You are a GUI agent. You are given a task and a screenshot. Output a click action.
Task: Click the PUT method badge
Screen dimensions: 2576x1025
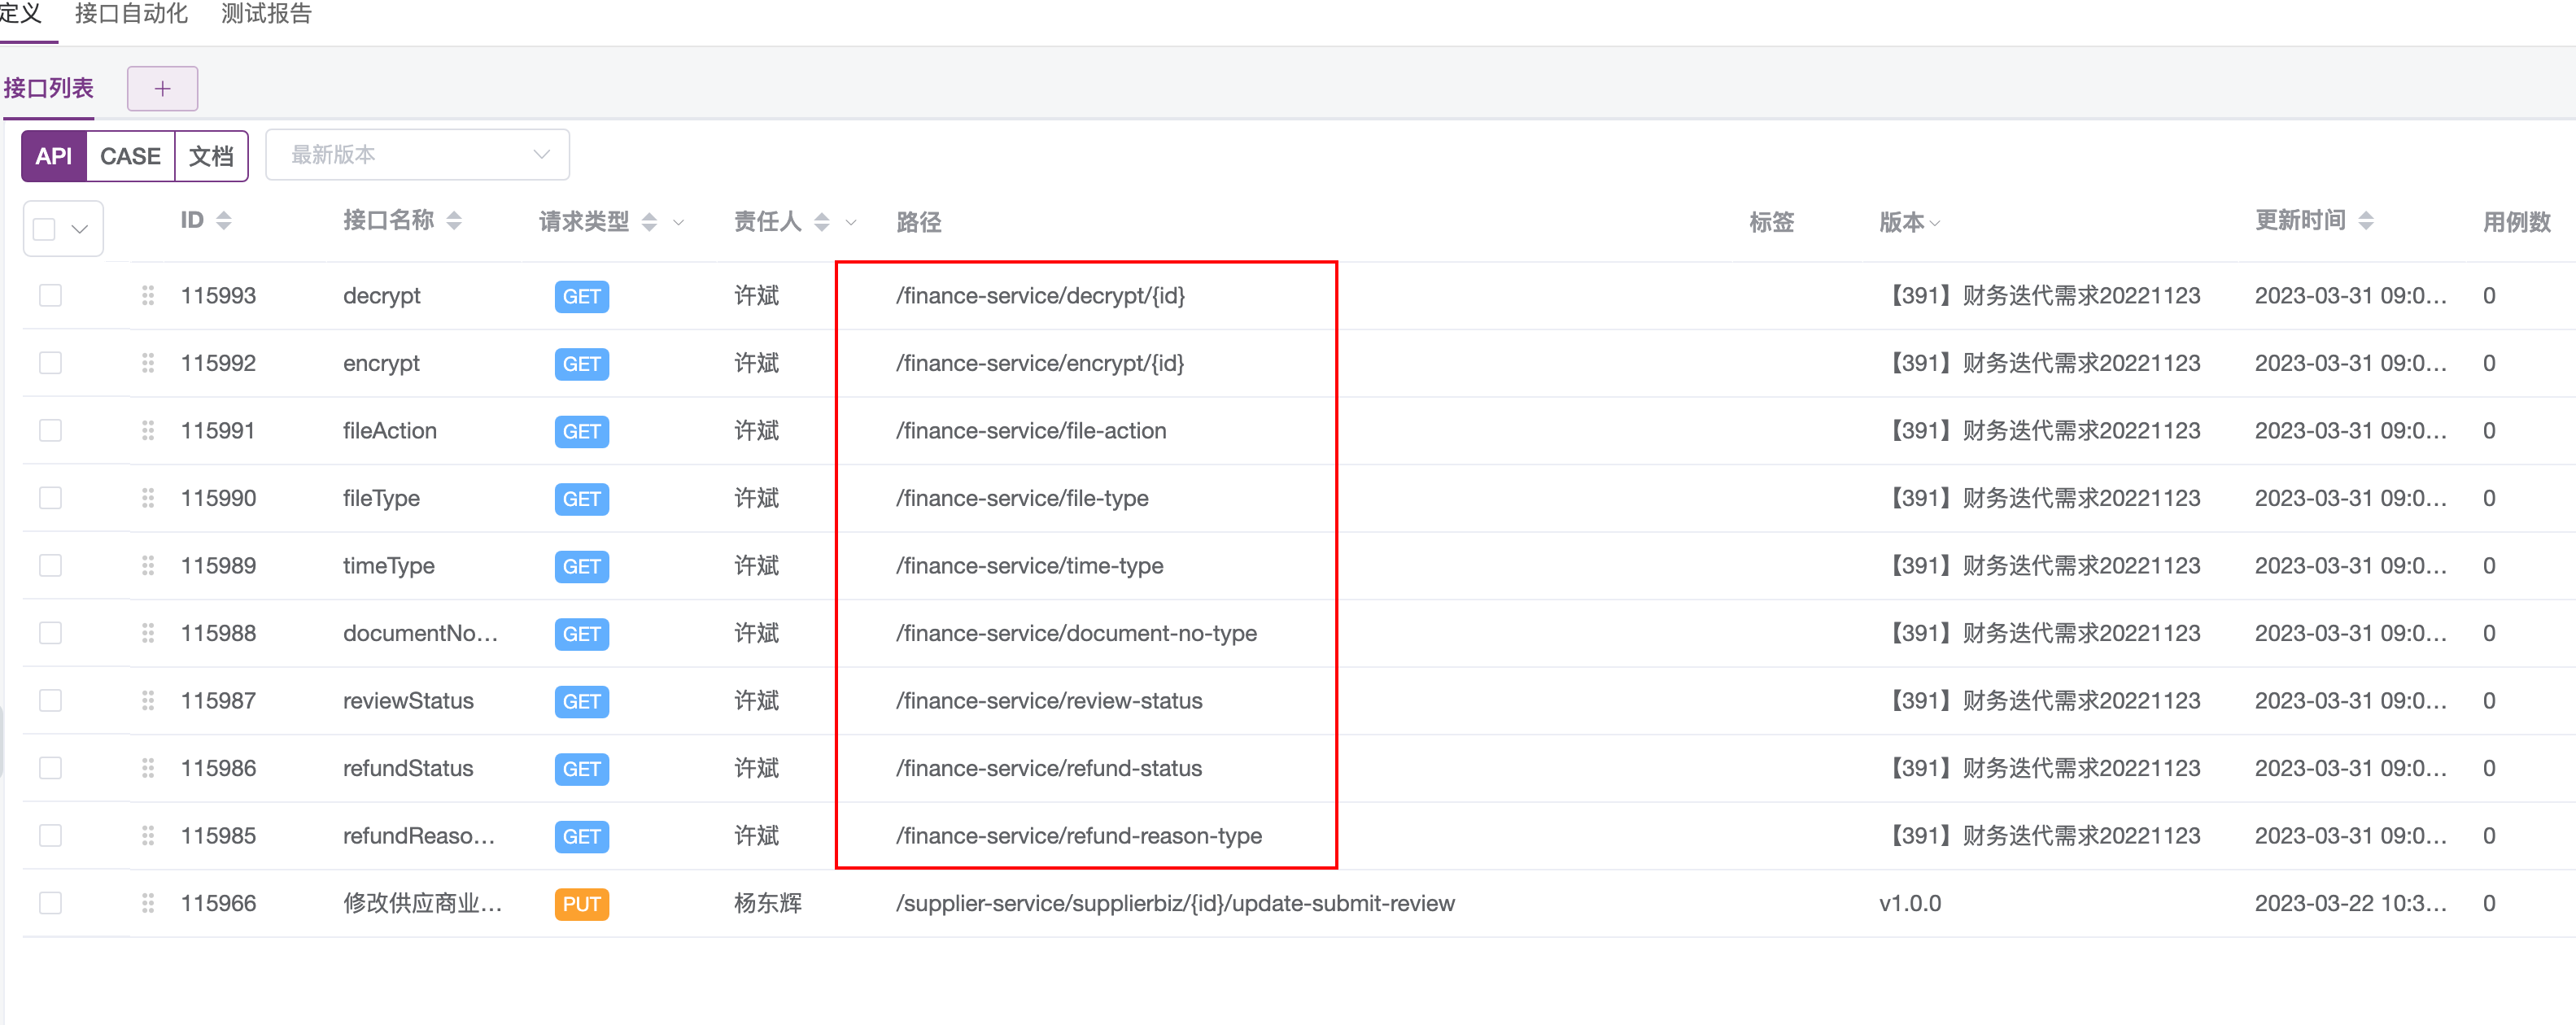click(581, 904)
